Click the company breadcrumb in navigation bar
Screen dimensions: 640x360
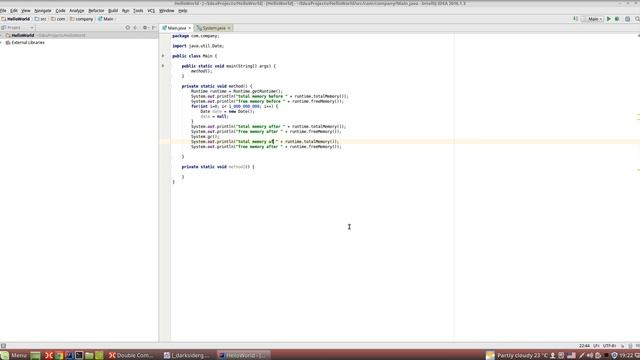click(x=82, y=19)
